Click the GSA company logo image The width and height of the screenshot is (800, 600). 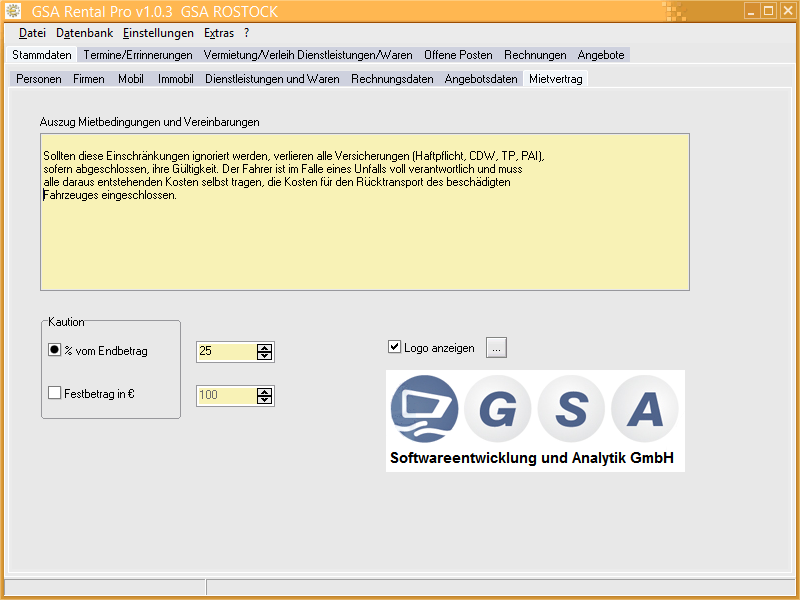pyautogui.click(x=535, y=420)
